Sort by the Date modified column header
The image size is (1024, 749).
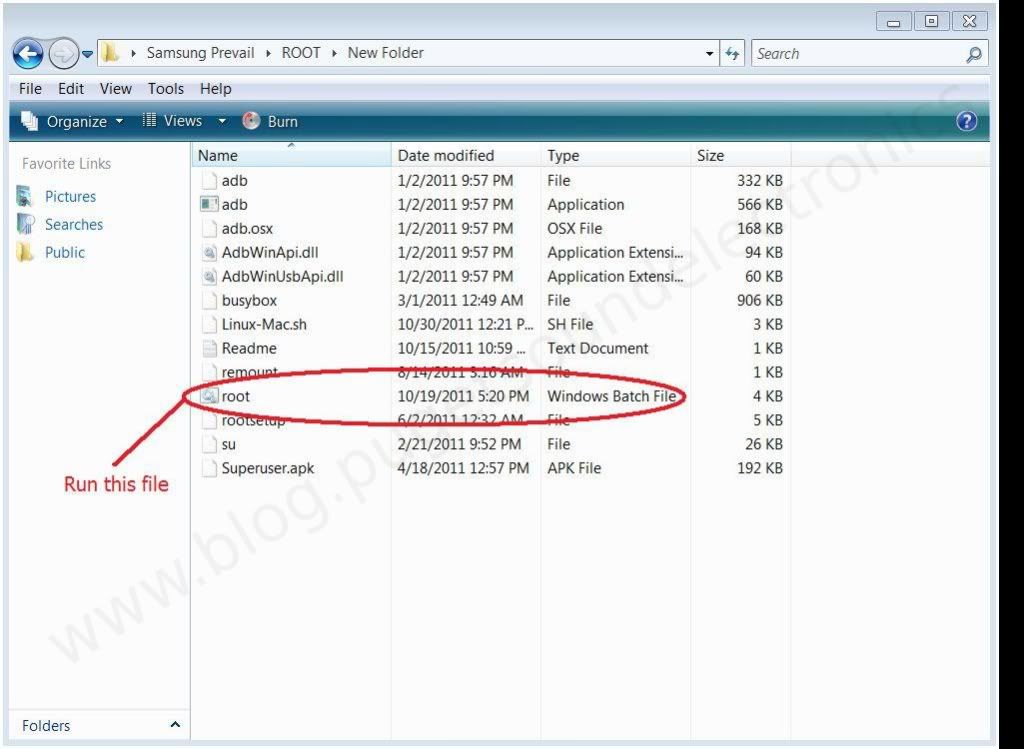tap(466, 155)
